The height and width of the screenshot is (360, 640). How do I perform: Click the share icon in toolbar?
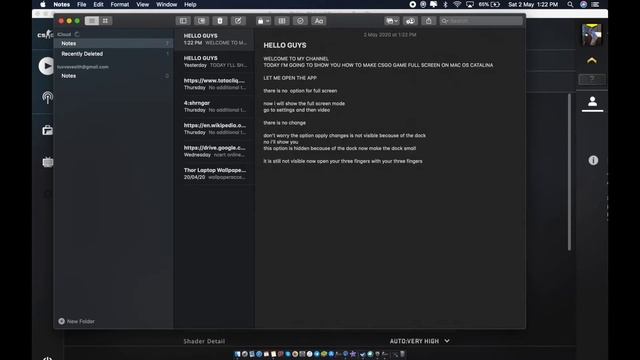click(429, 21)
